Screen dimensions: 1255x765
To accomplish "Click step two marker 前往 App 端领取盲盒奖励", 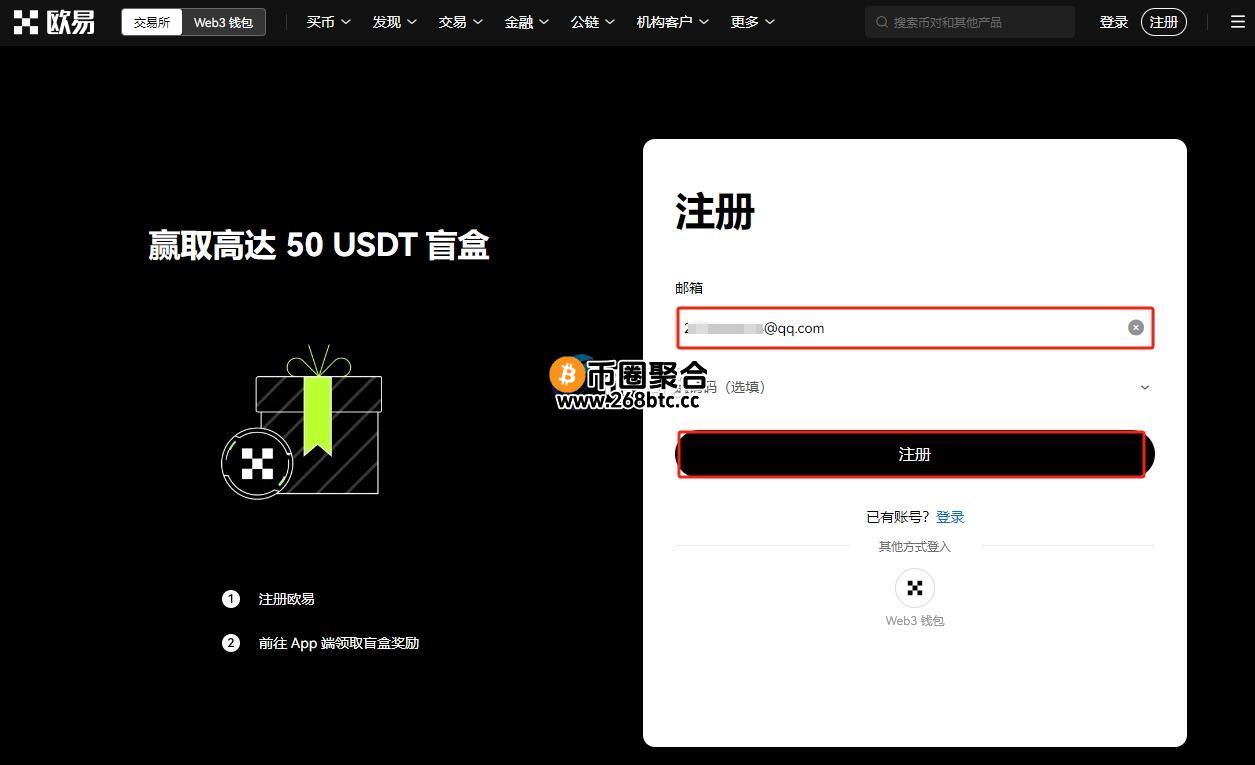I will point(231,643).
